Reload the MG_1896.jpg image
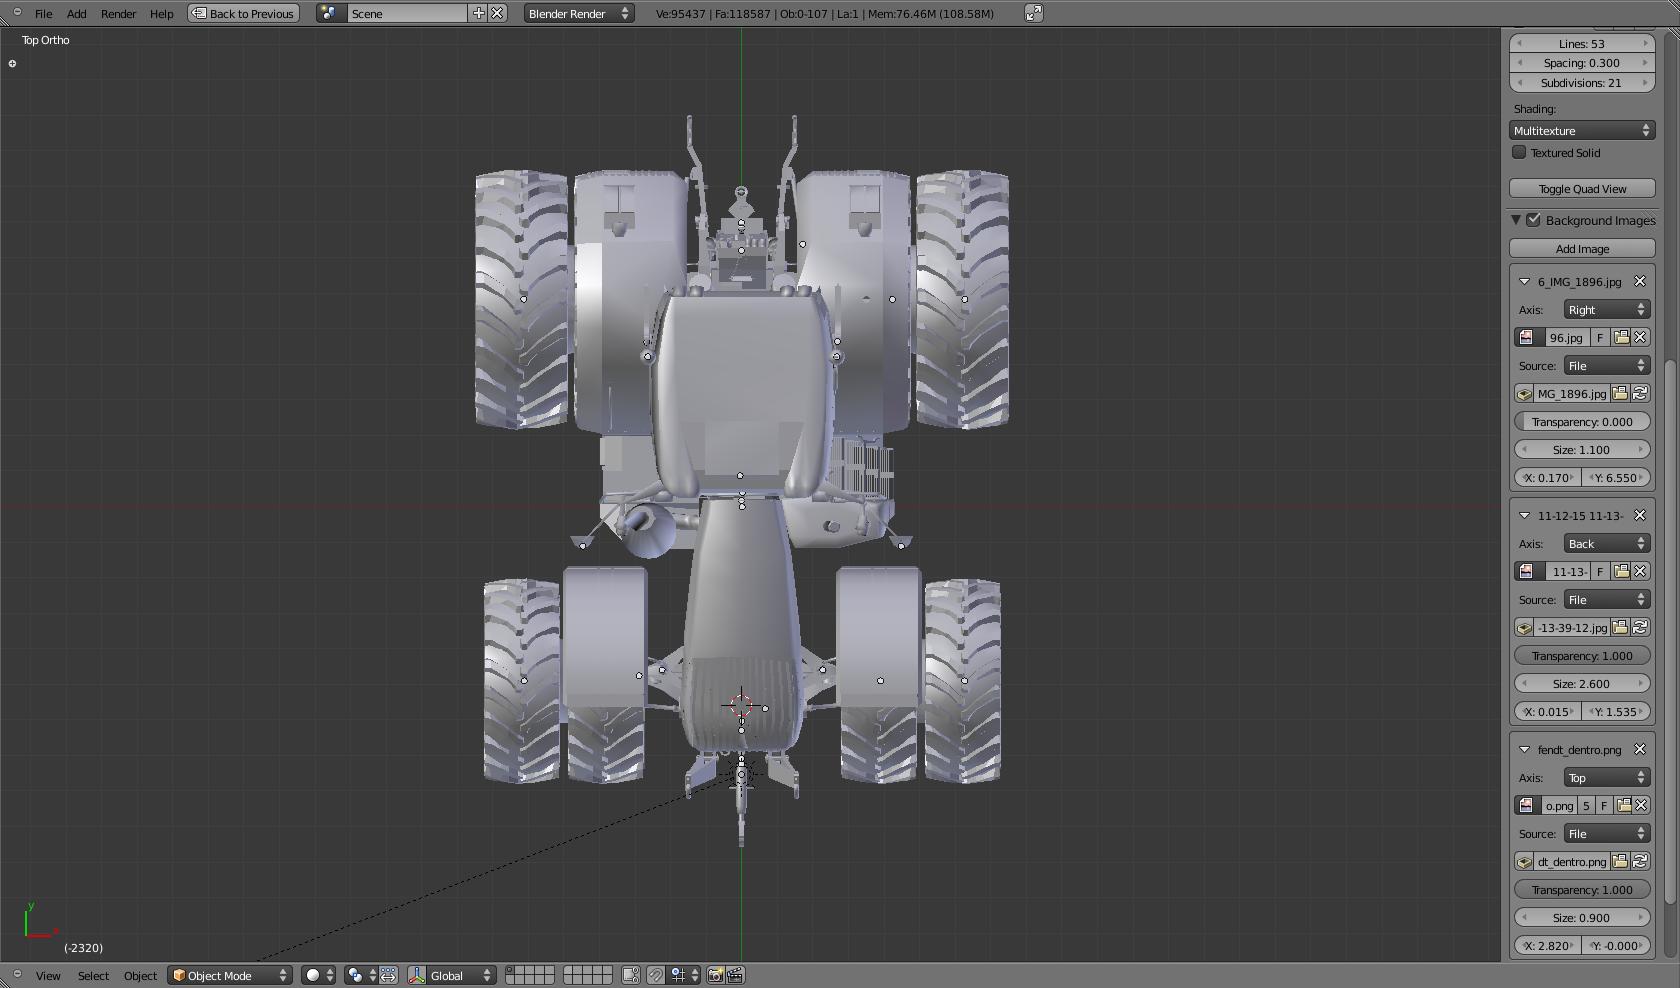Screen dimensions: 1680x988 1640,394
